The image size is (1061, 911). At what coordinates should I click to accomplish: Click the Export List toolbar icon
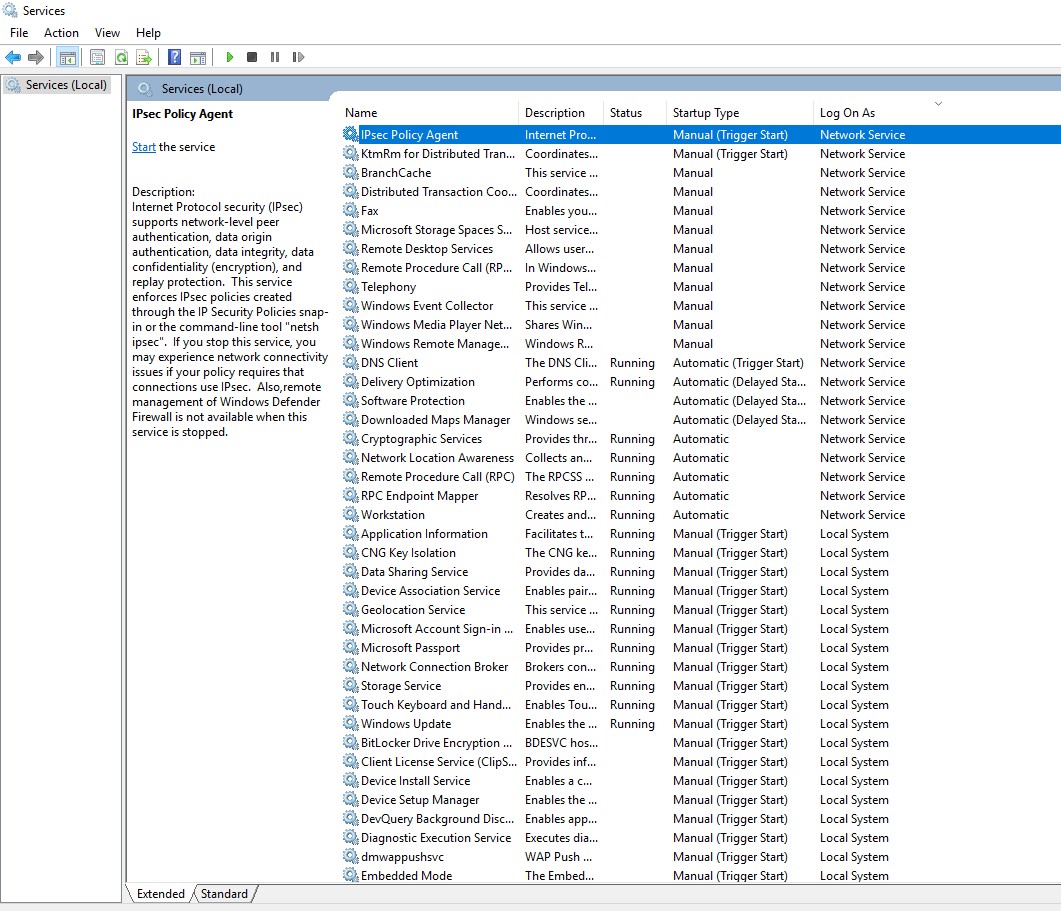point(144,58)
